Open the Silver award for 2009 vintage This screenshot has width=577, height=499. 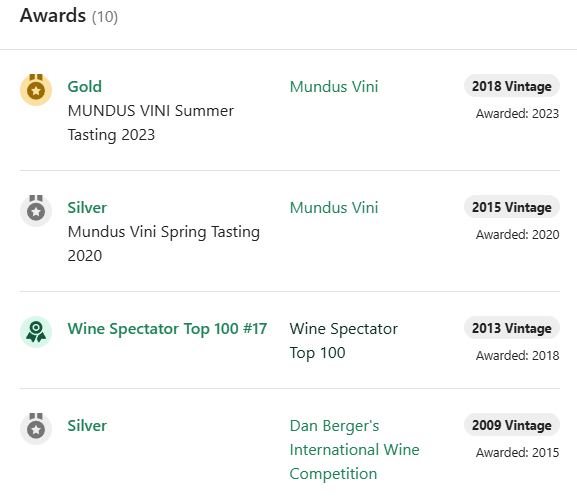pos(87,426)
